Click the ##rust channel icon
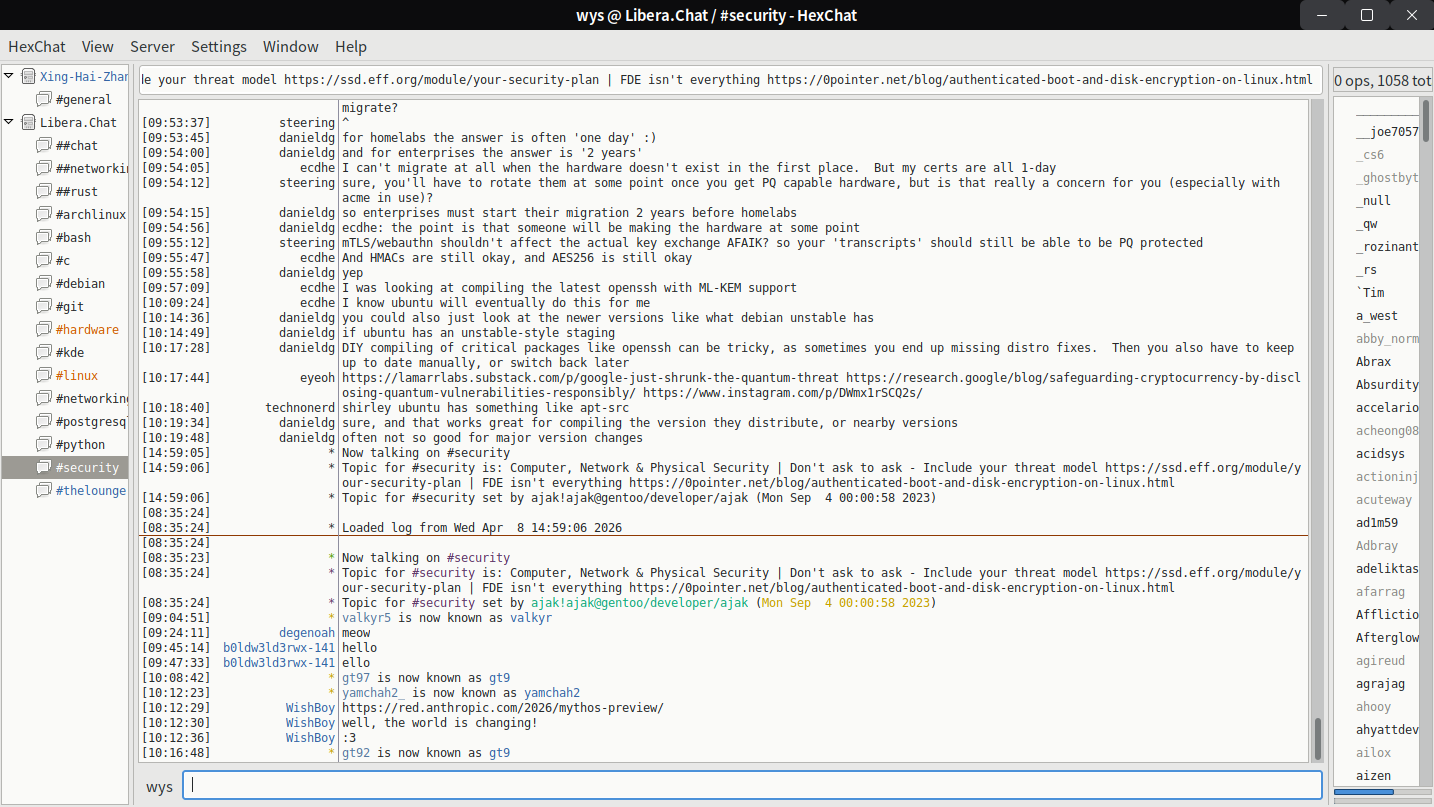This screenshot has height=807, width=1434. (44, 191)
